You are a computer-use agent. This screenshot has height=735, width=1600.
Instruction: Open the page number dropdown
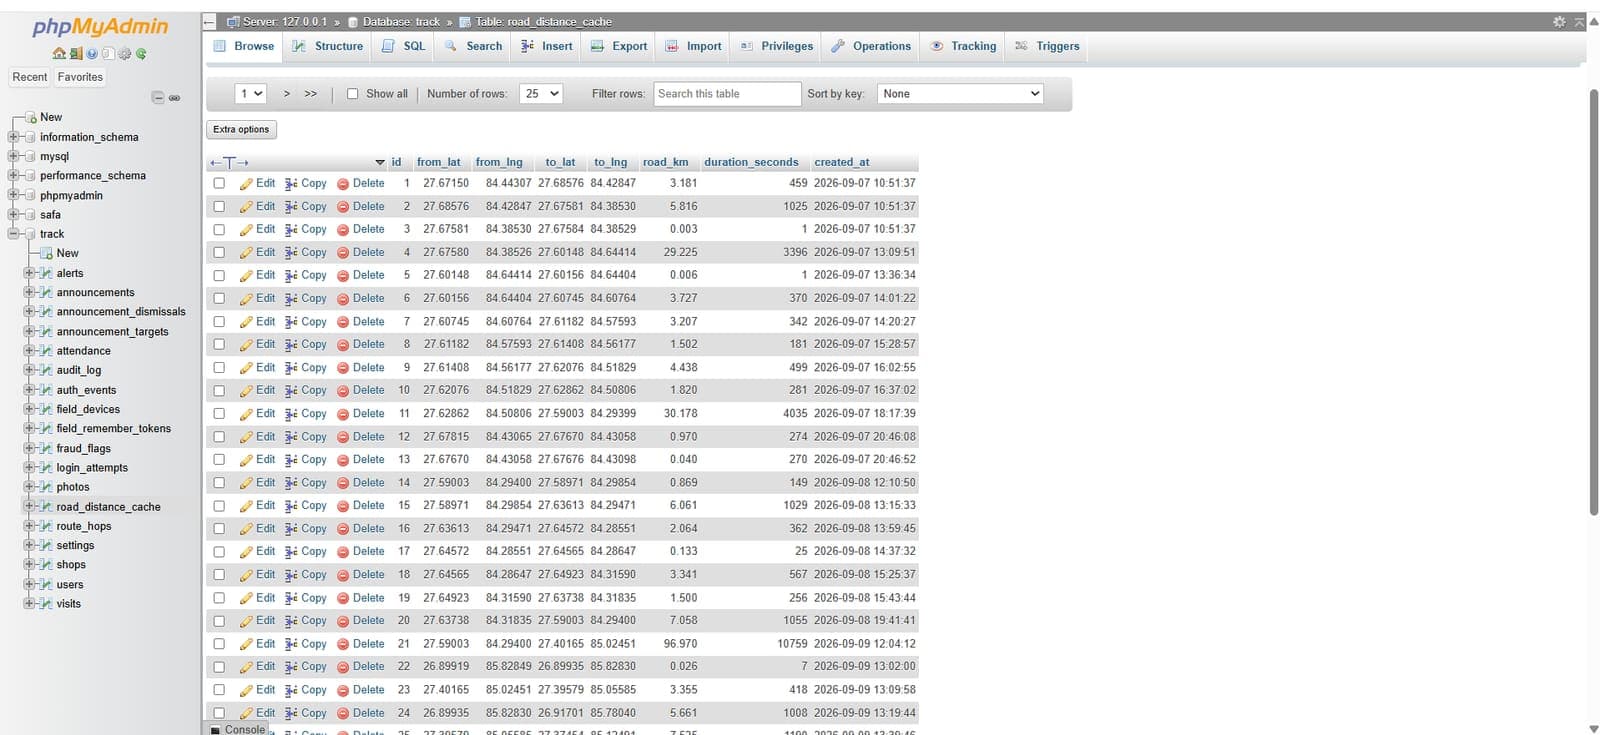point(250,94)
